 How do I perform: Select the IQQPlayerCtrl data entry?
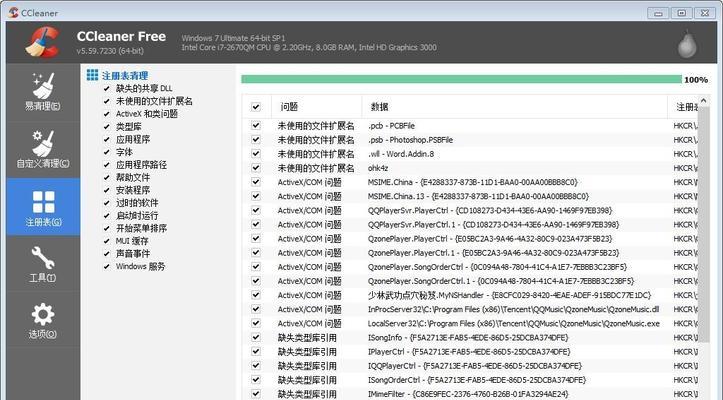tap(475, 365)
